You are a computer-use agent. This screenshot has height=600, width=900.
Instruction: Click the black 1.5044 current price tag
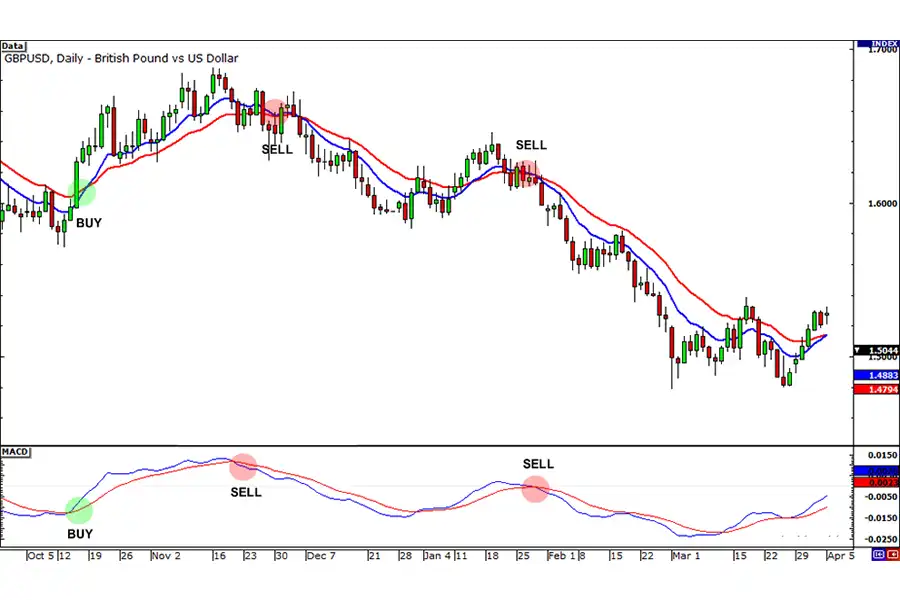tap(876, 350)
